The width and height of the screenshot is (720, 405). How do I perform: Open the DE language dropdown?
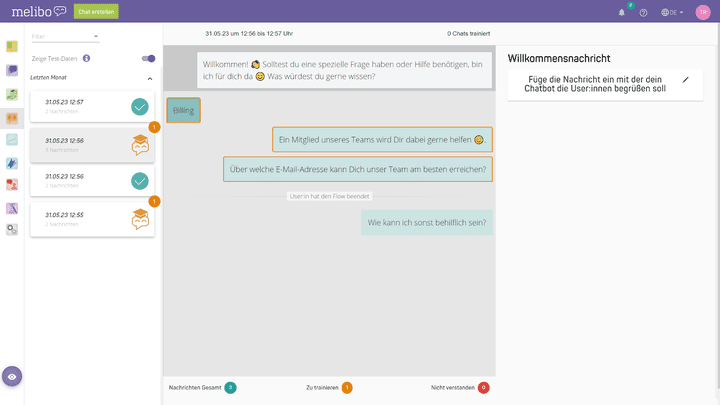673,12
